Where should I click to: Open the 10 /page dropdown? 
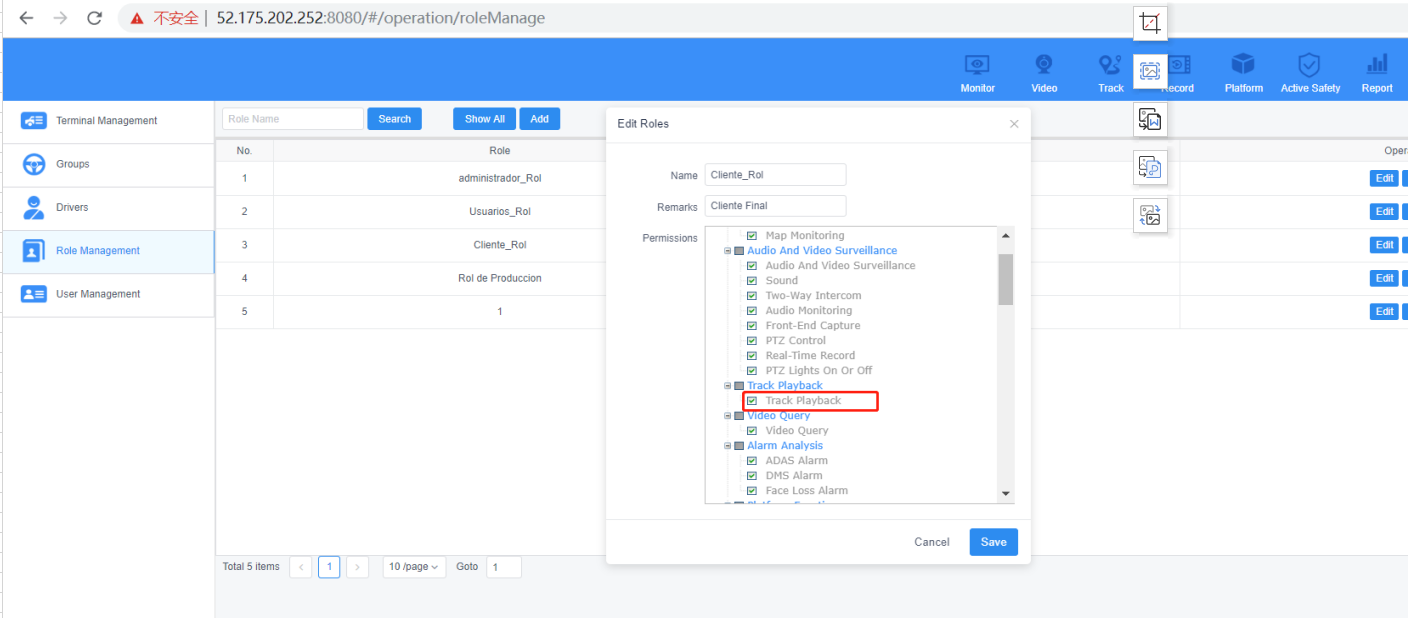tap(413, 567)
